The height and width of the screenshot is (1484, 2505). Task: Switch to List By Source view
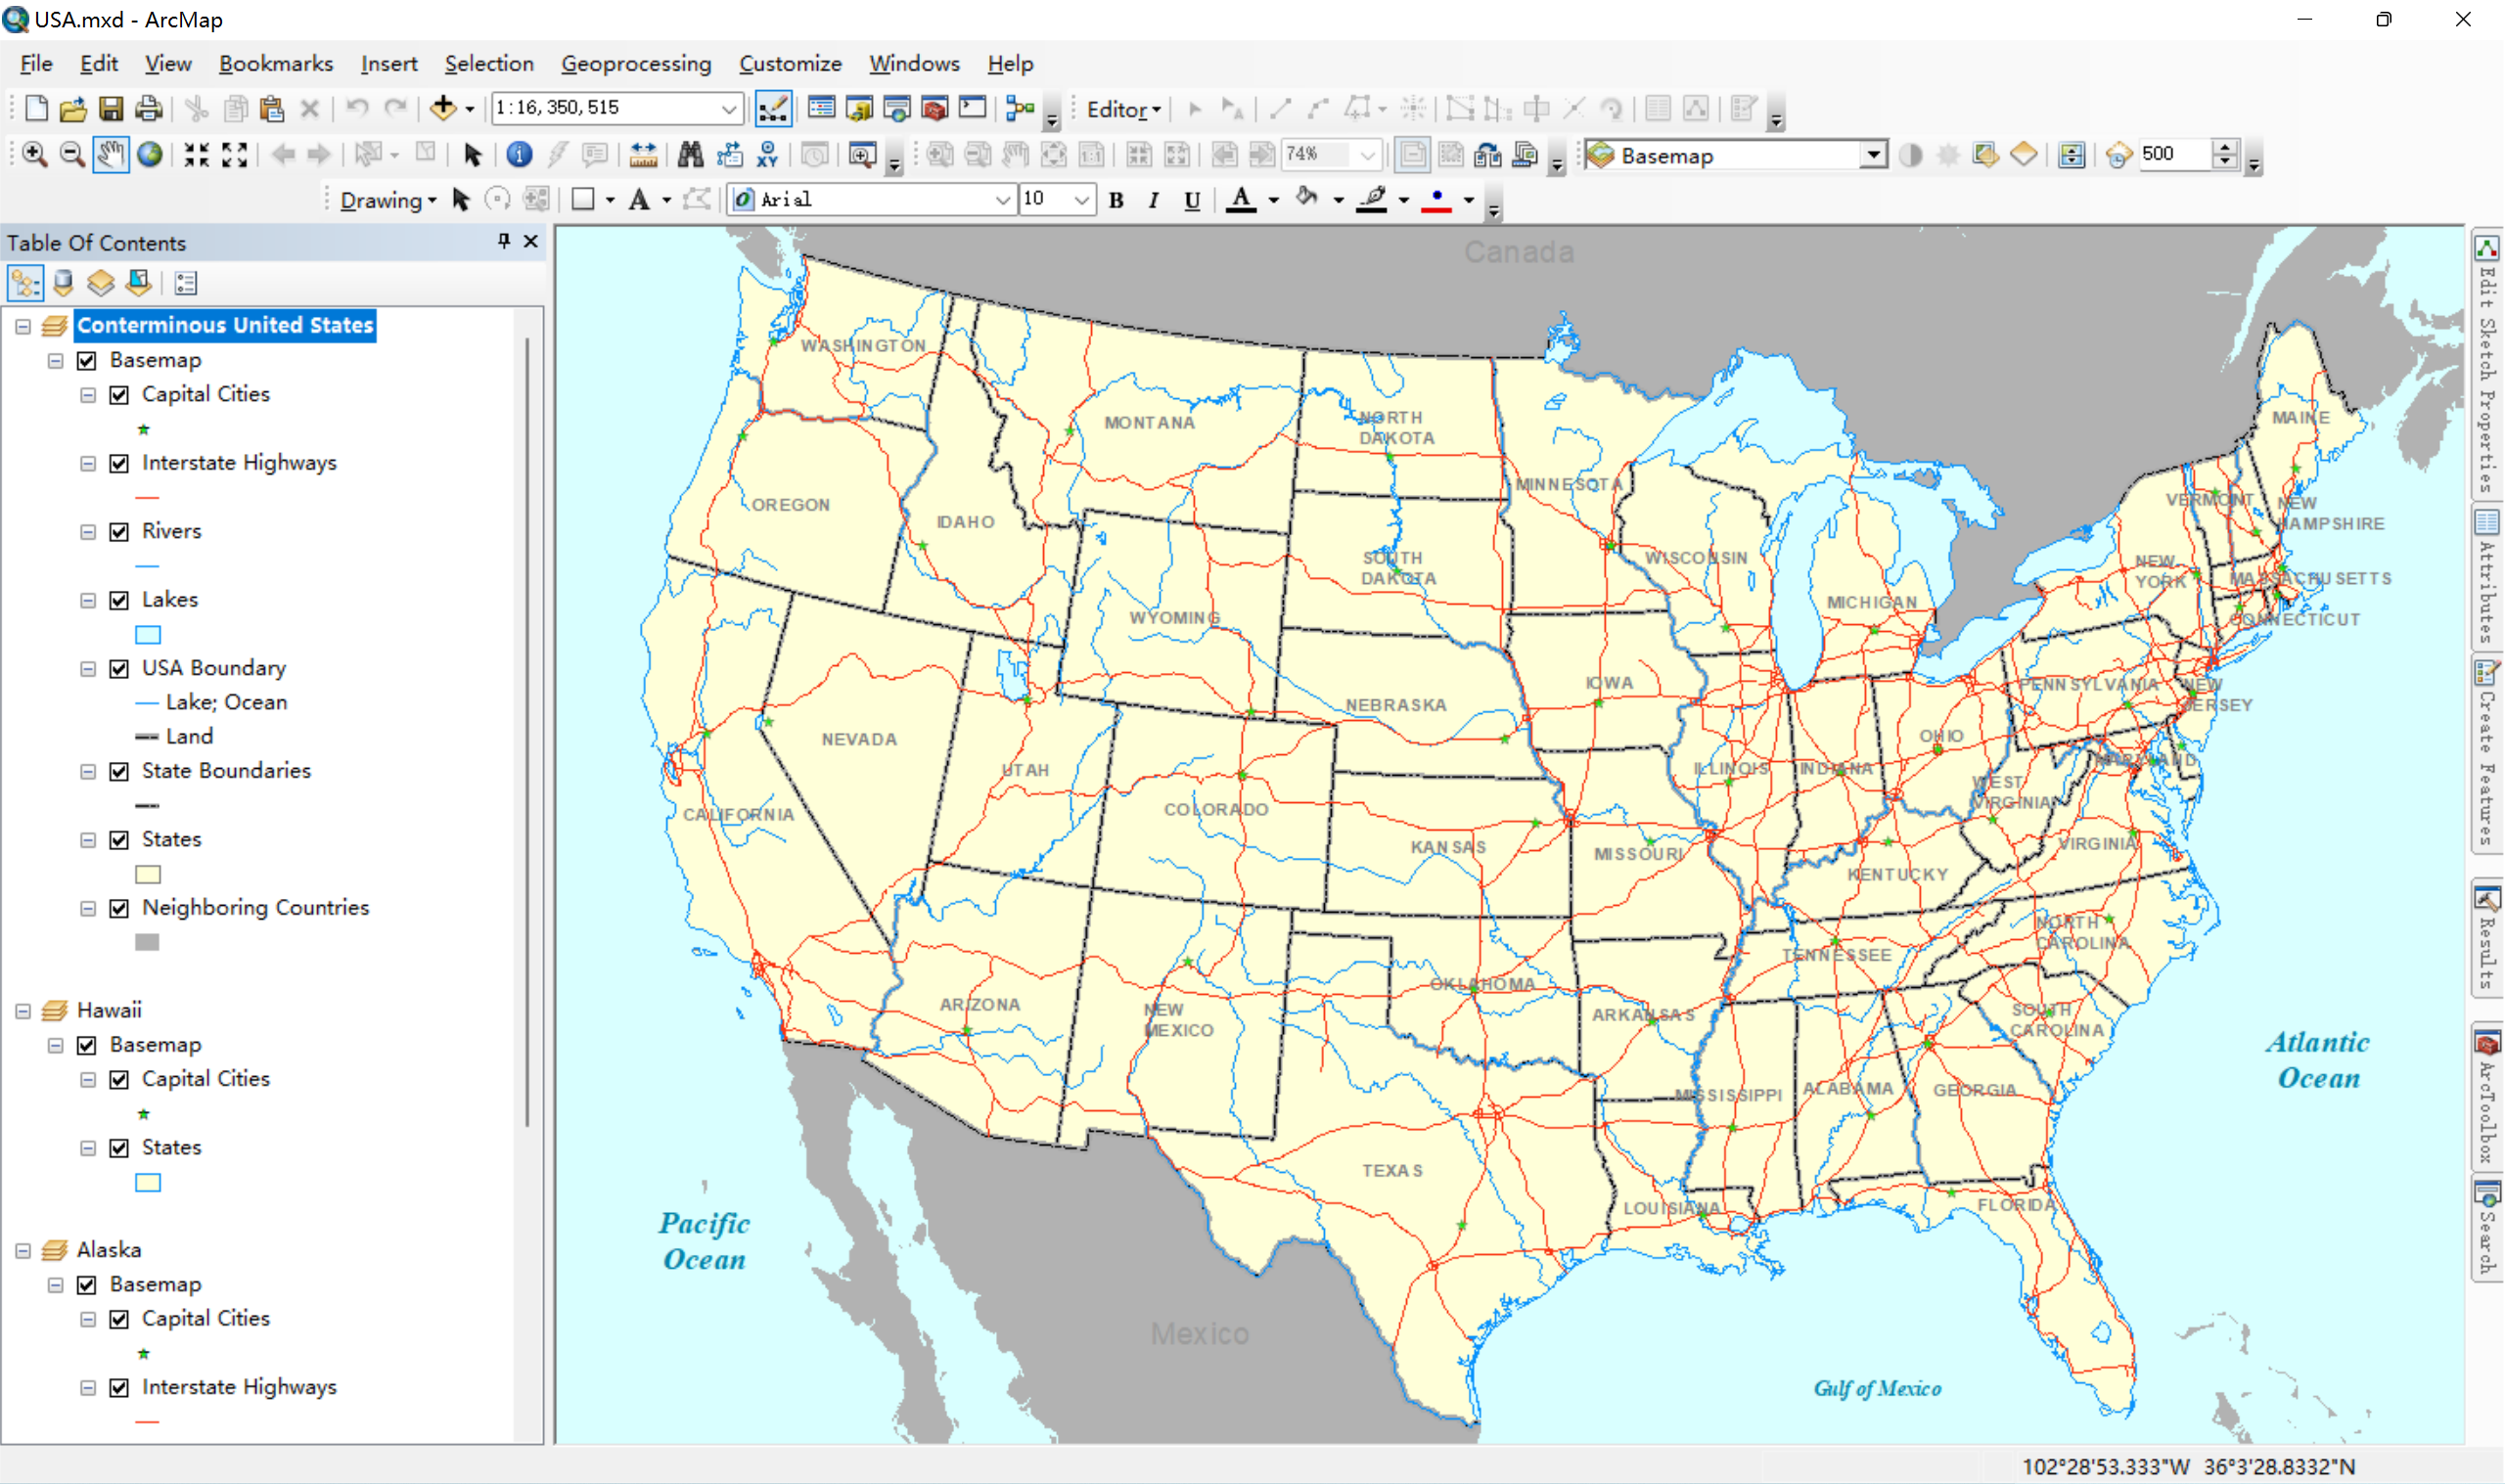click(63, 283)
